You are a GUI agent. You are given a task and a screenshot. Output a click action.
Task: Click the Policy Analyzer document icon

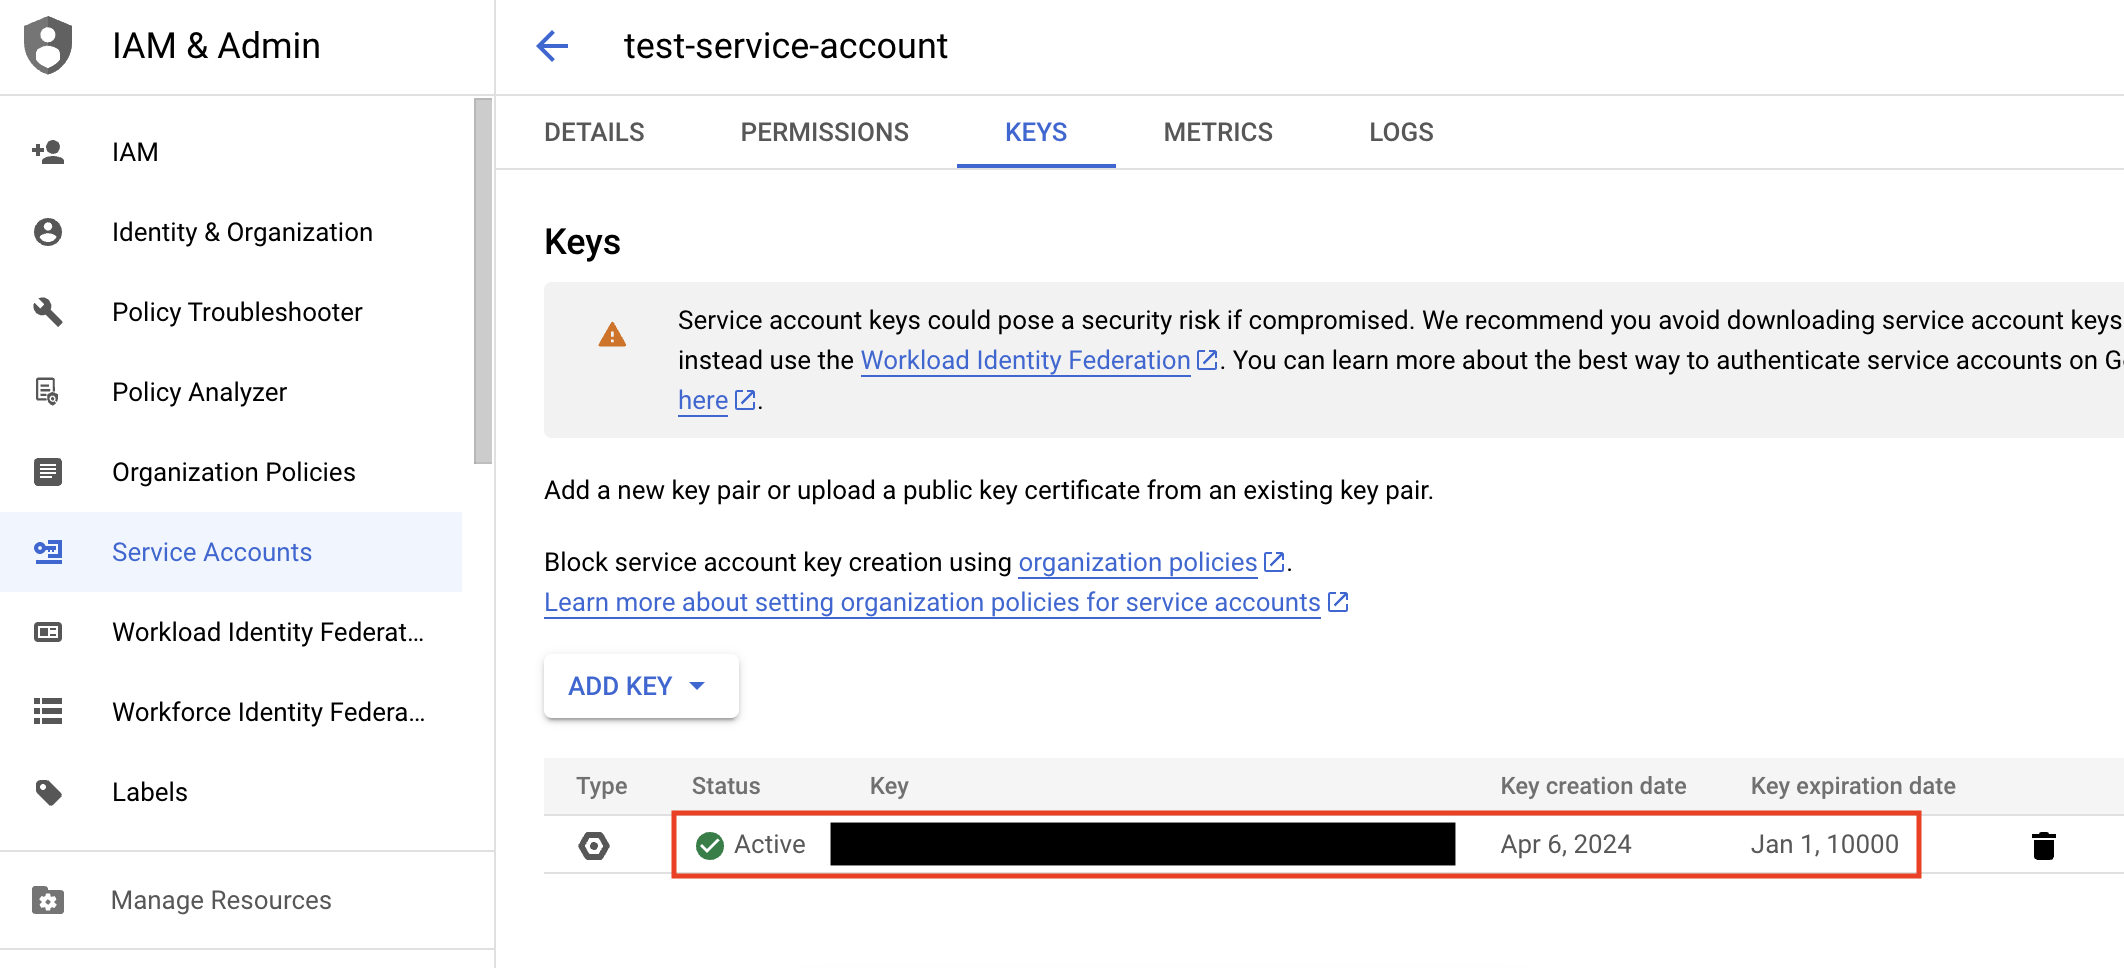pos(47,392)
